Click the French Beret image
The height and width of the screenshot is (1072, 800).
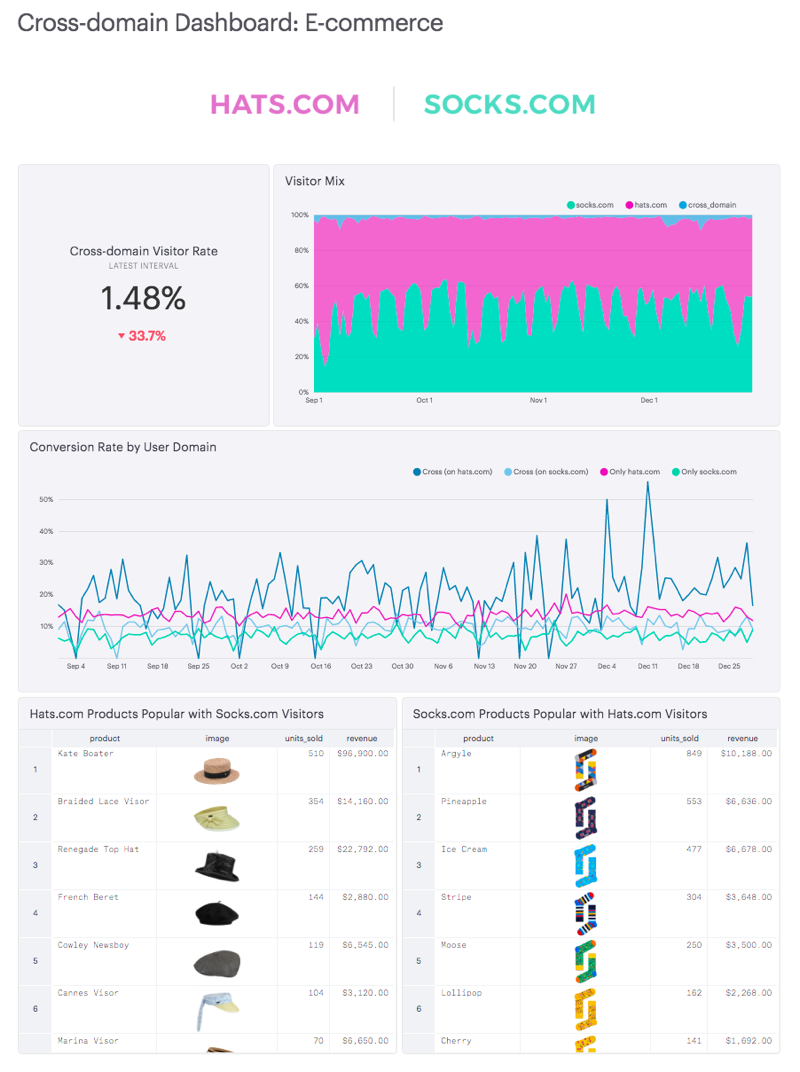217,913
